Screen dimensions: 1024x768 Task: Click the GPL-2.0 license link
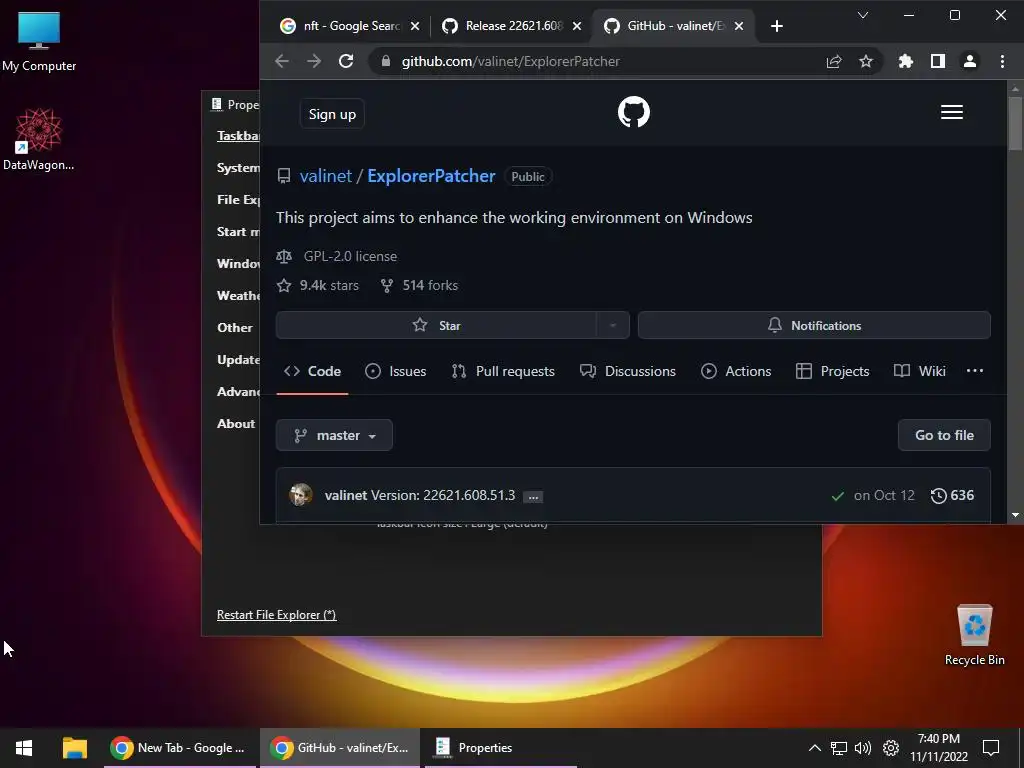(x=350, y=256)
